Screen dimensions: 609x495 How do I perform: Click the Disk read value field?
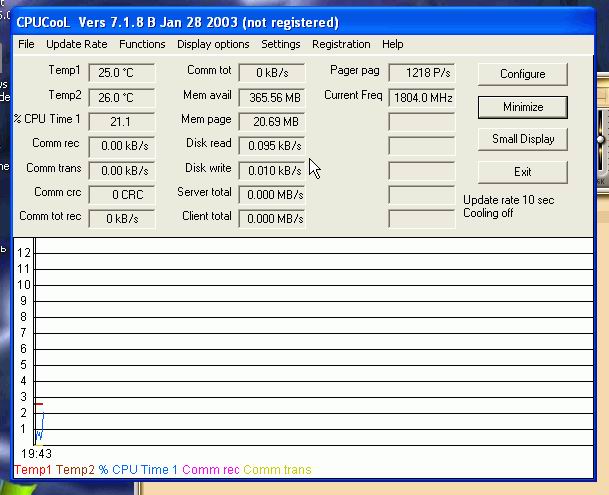(x=272, y=145)
